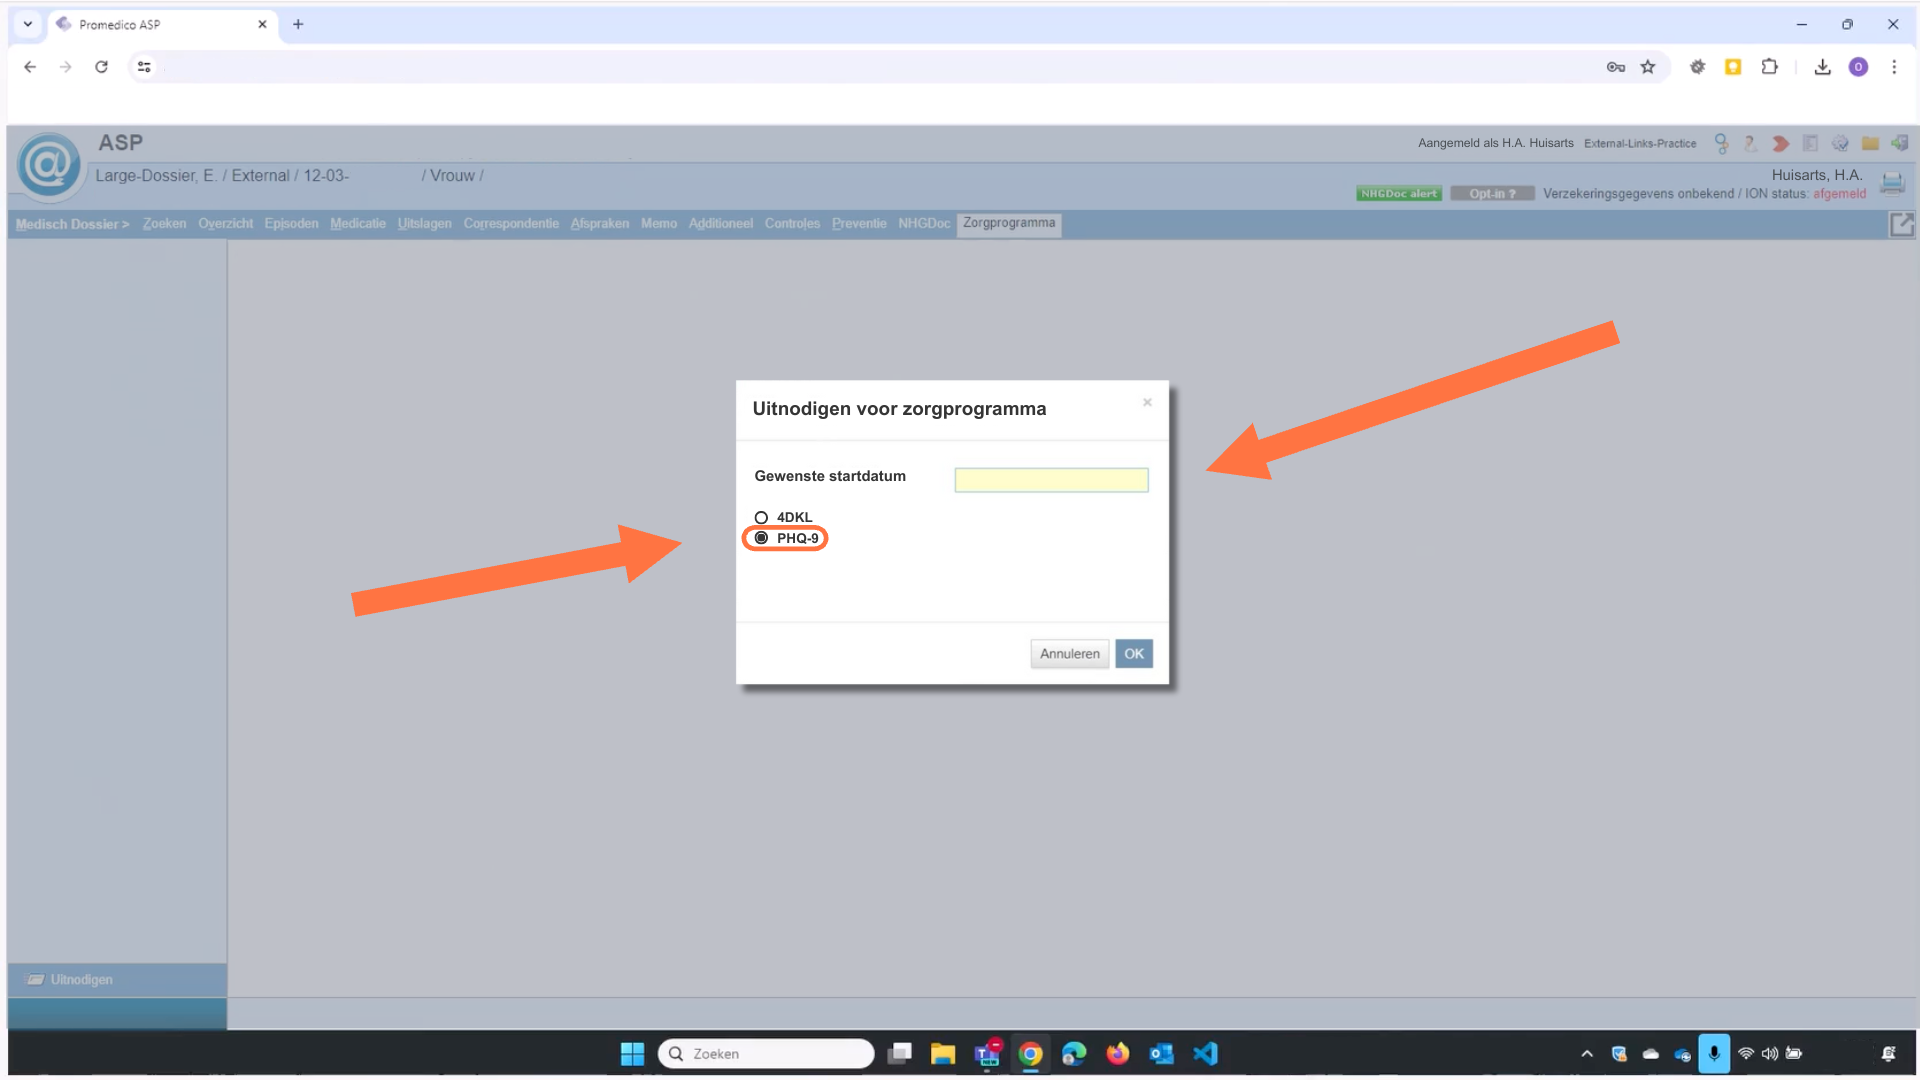Select the PHQ-9 radio option
This screenshot has height=1080, width=1920.
point(761,538)
